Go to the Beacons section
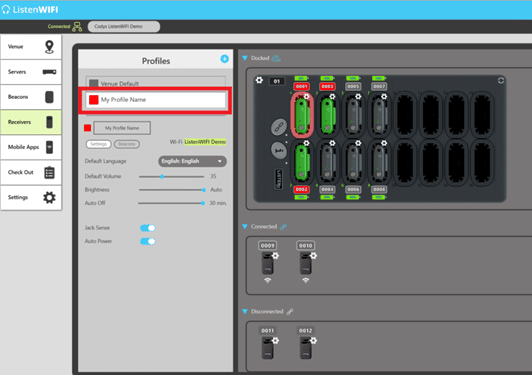This screenshot has height=375, width=532. pos(31,97)
